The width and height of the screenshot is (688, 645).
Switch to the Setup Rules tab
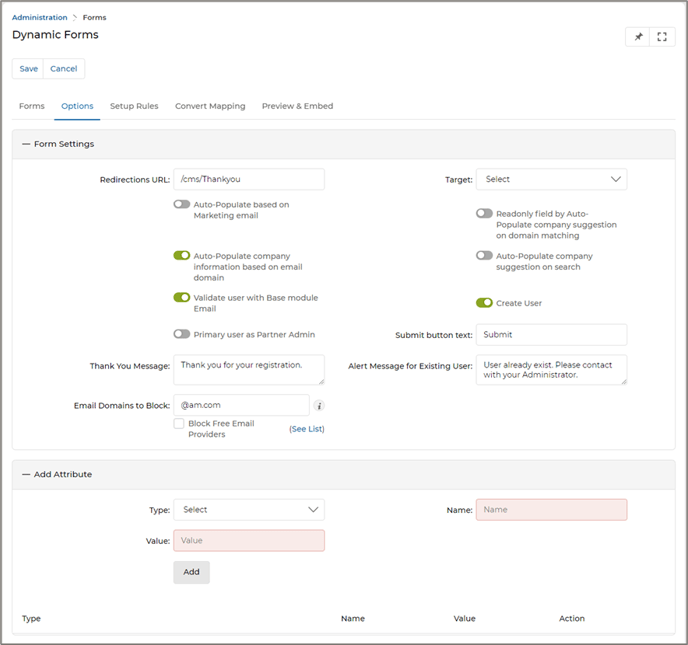coord(134,106)
